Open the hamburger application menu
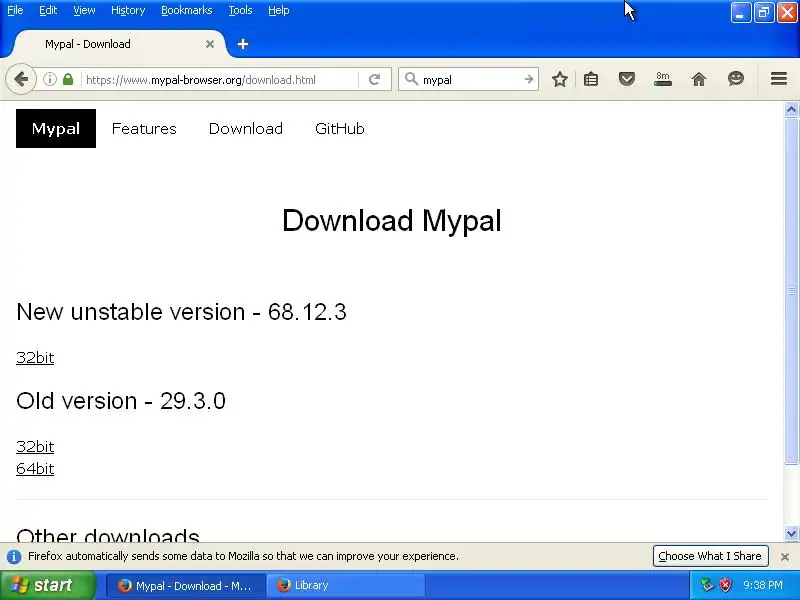The height and width of the screenshot is (600, 800). (779, 79)
